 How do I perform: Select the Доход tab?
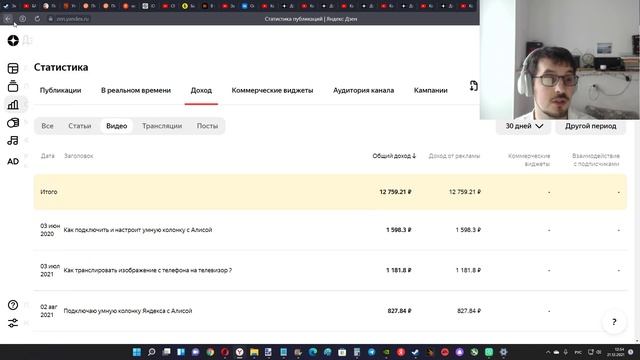[x=201, y=90]
